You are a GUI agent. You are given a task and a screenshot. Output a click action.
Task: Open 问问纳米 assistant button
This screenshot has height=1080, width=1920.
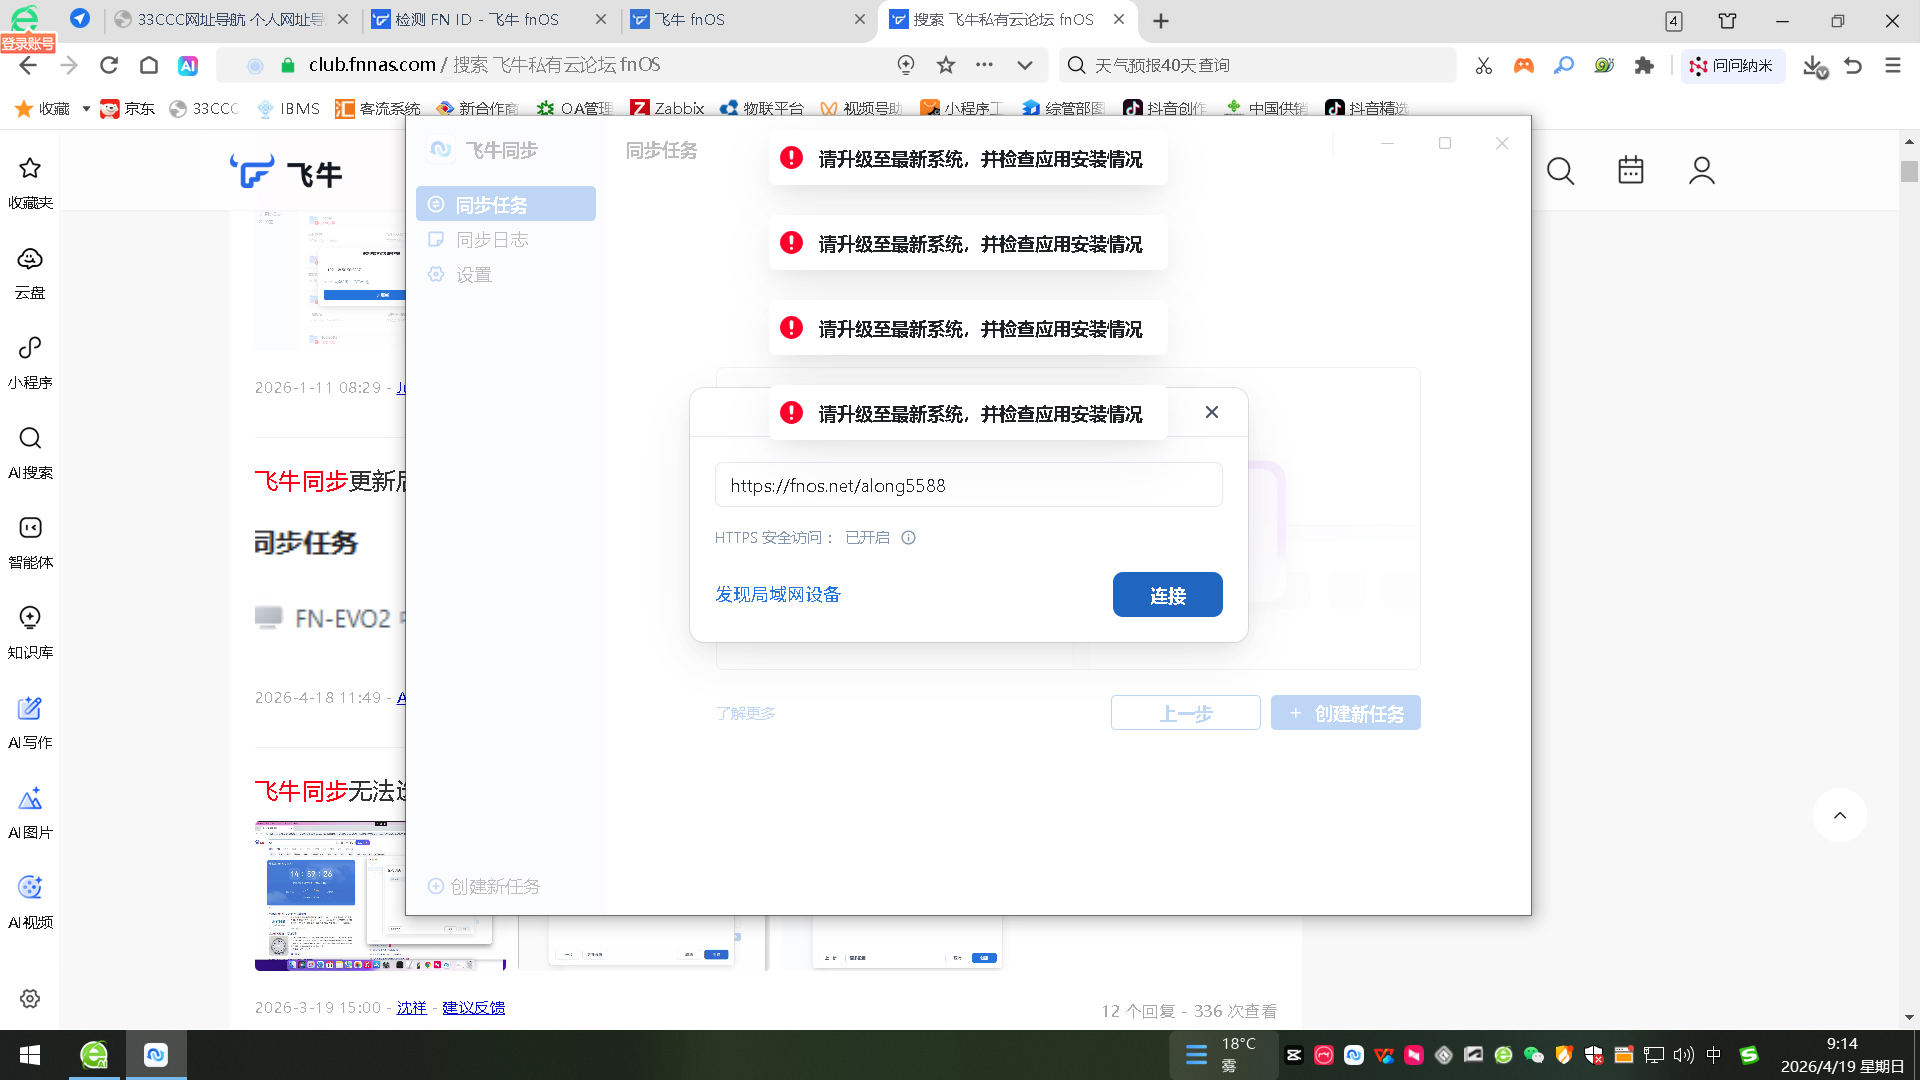[x=1731, y=65]
